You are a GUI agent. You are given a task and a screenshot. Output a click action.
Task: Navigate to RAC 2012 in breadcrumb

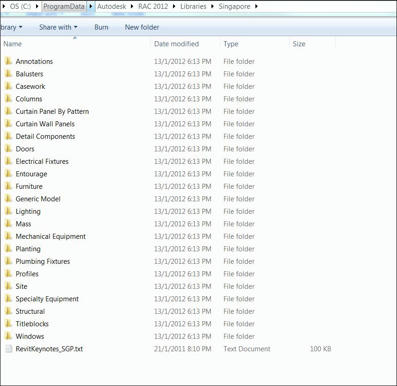tap(153, 6)
